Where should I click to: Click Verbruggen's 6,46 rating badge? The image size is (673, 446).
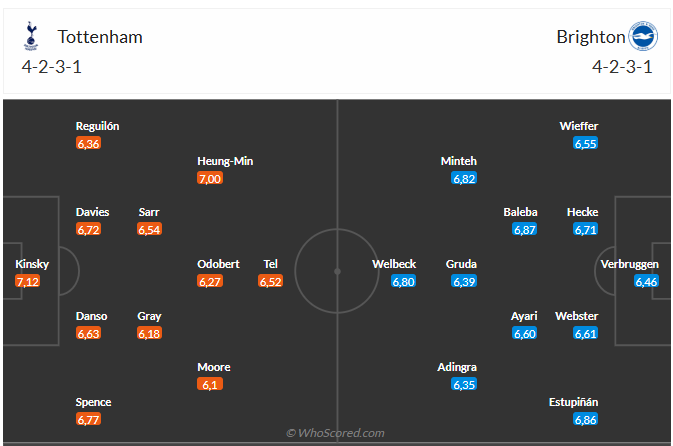coord(646,282)
